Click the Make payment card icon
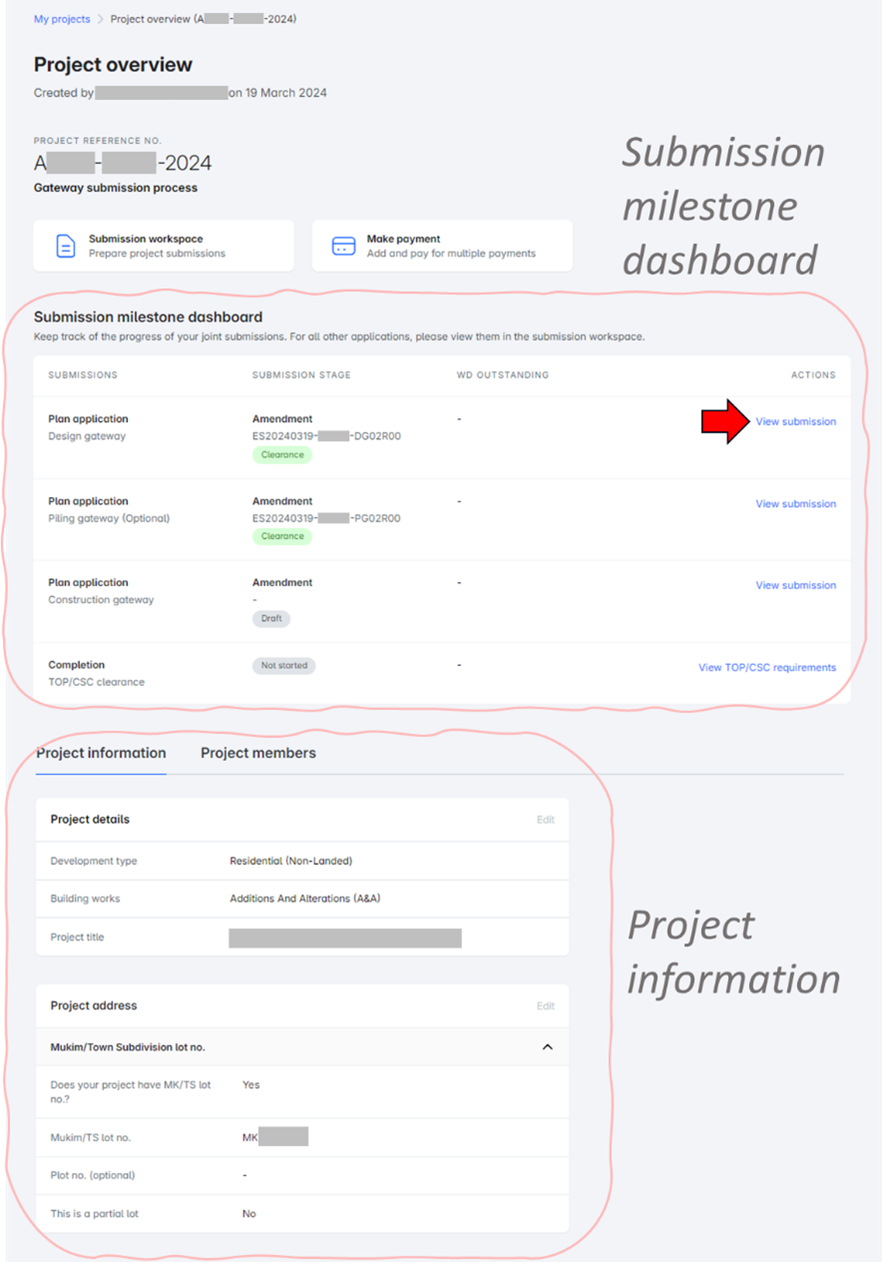This screenshot has width=887, height=1262. click(343, 245)
